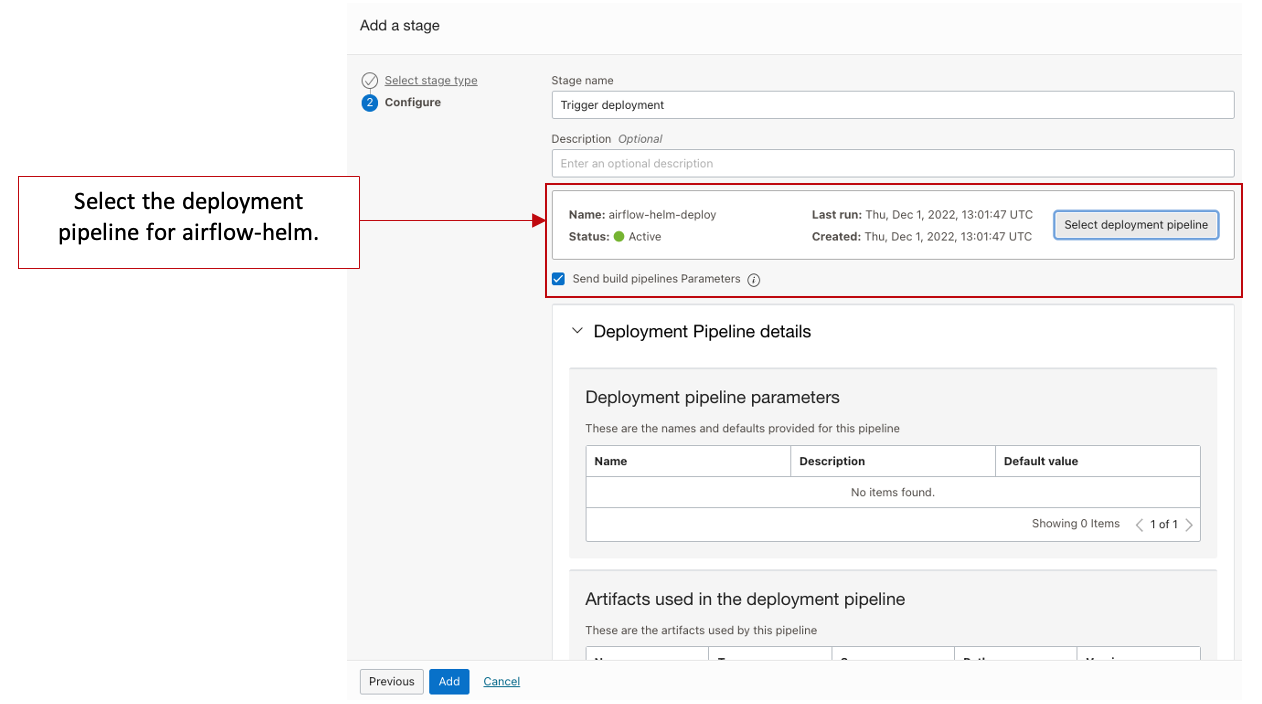Go to next page of parameters table
1262x704 pixels.
(x=1189, y=525)
